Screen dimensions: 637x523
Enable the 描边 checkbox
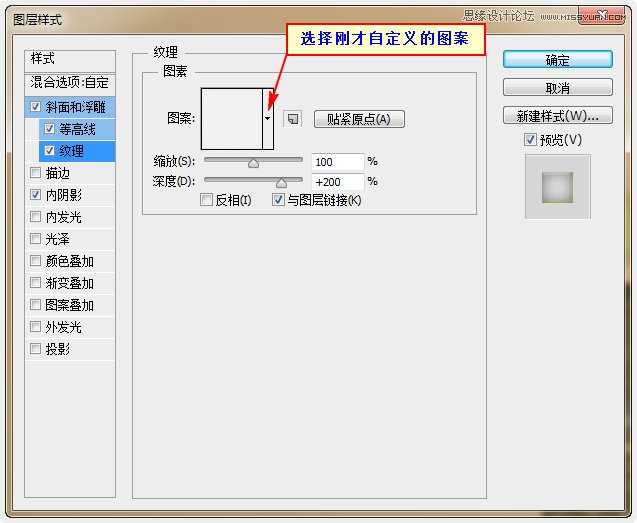tap(35, 173)
